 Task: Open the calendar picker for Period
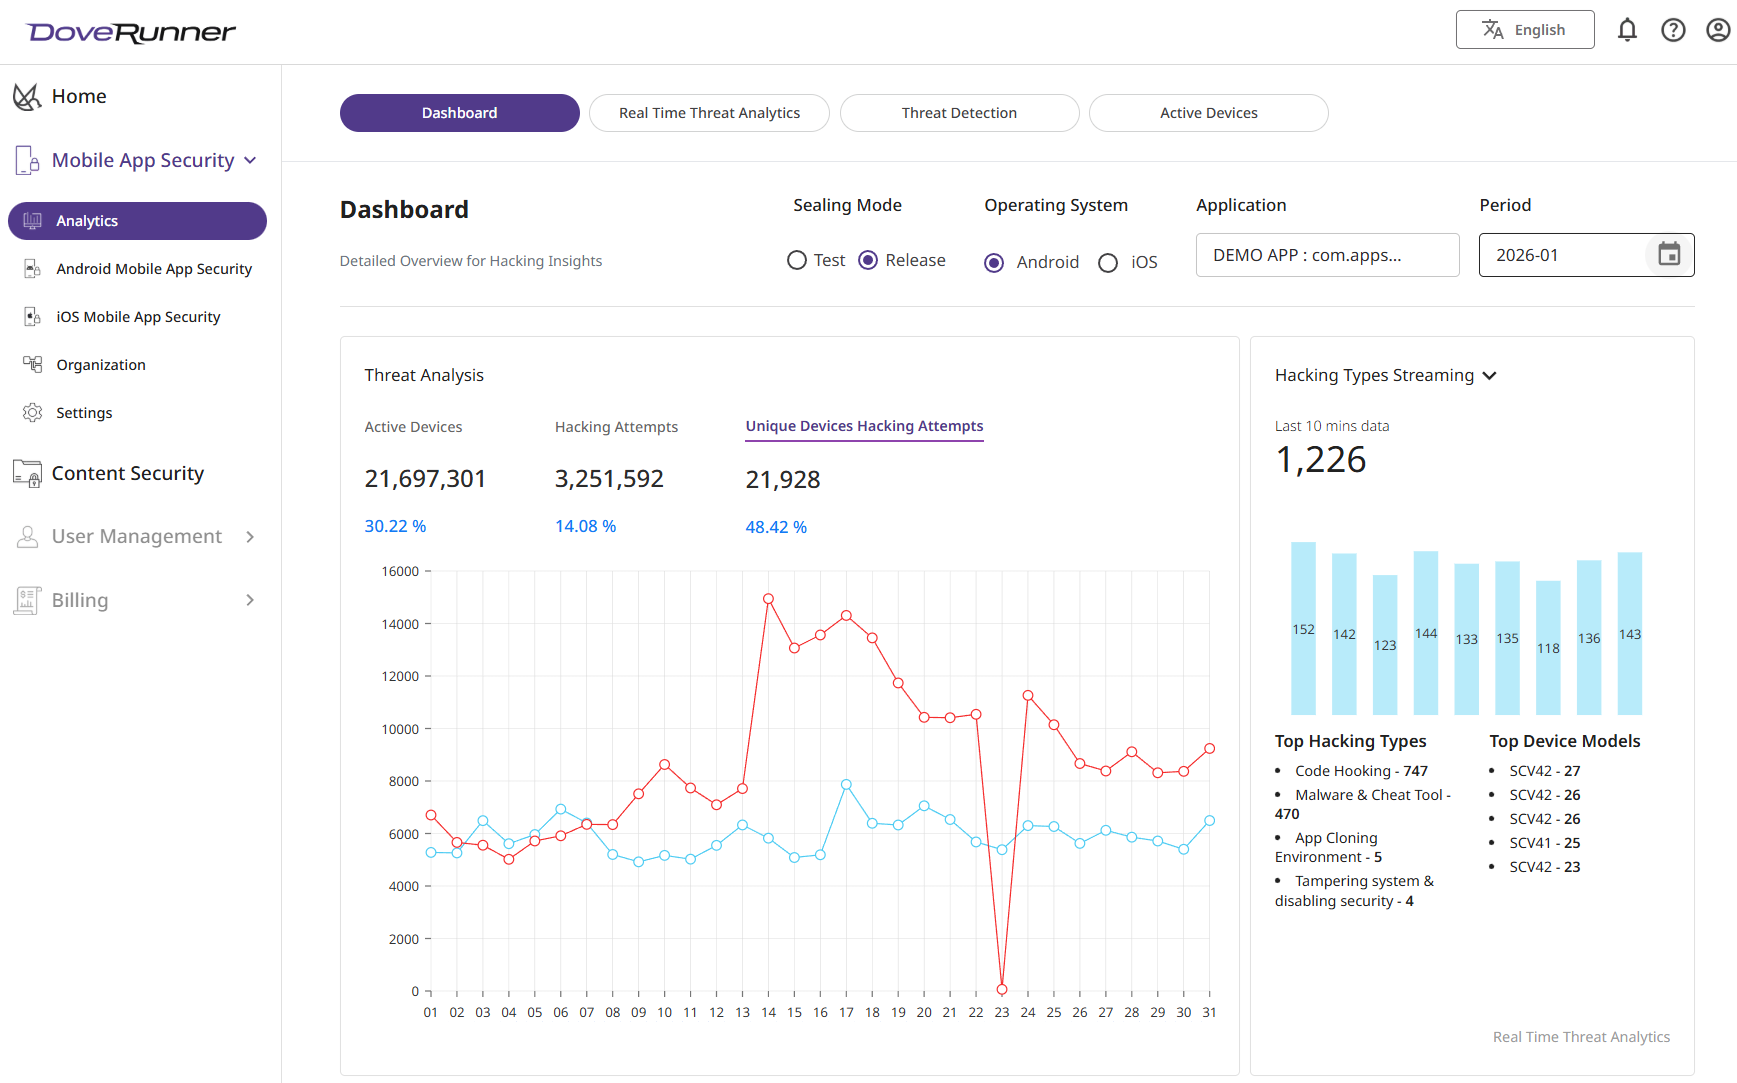[x=1668, y=255]
